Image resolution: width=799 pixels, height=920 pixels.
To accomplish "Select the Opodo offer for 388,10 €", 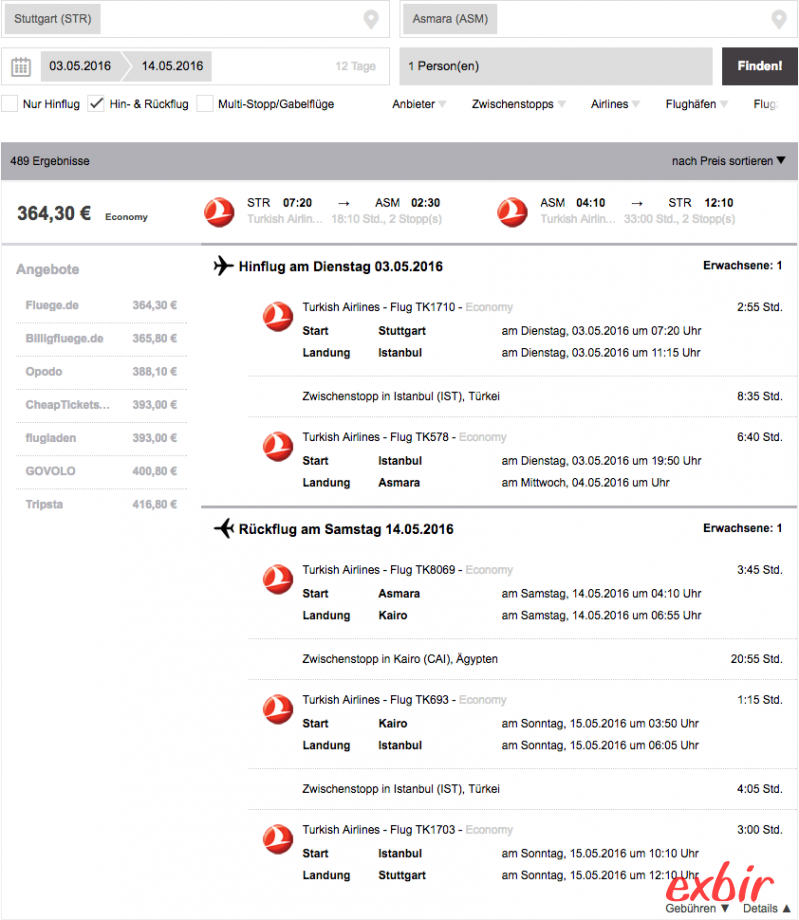I will click(101, 371).
